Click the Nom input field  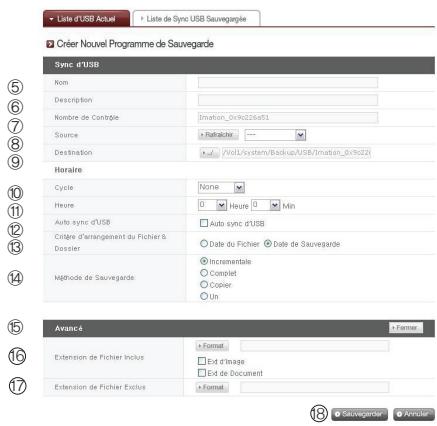click(x=288, y=83)
